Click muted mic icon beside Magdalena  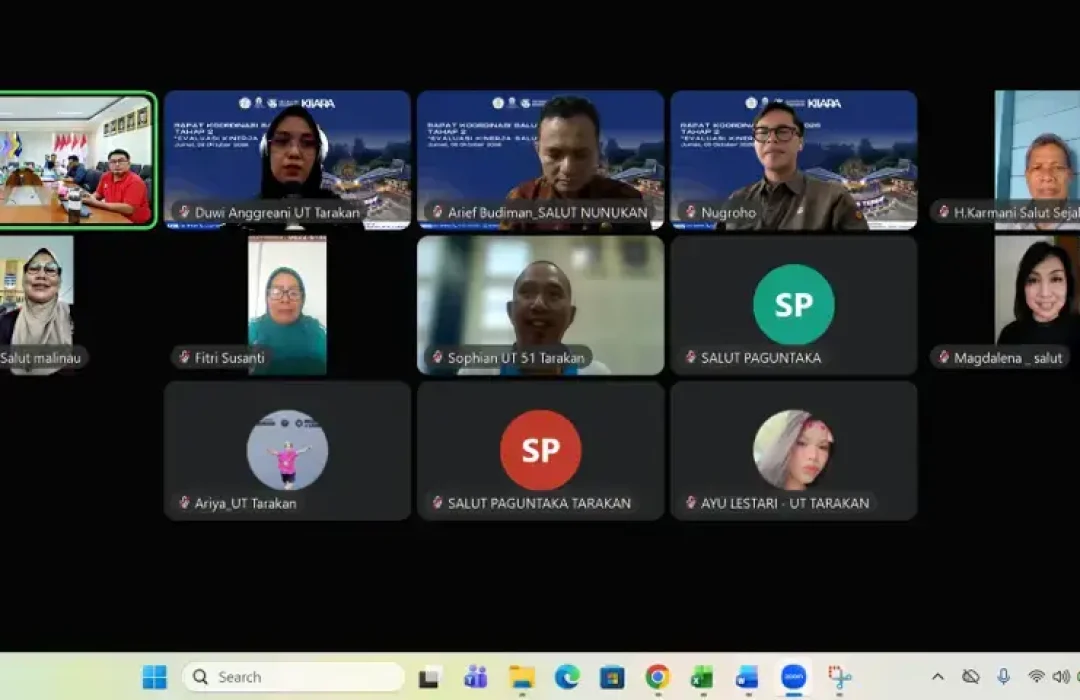(x=944, y=357)
